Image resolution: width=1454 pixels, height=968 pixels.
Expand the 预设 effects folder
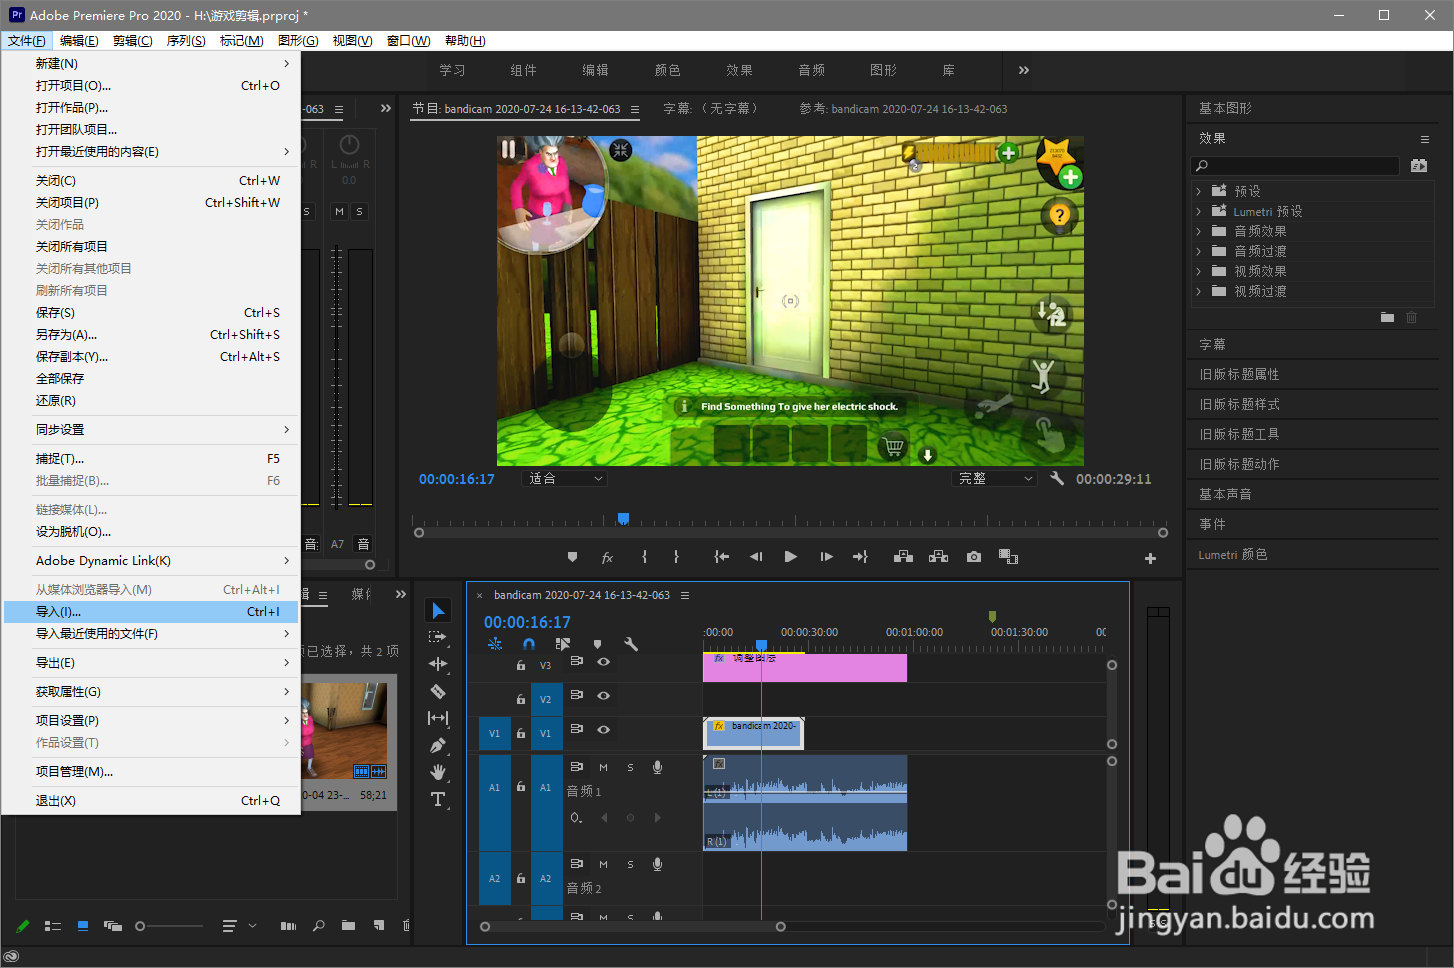click(x=1198, y=191)
